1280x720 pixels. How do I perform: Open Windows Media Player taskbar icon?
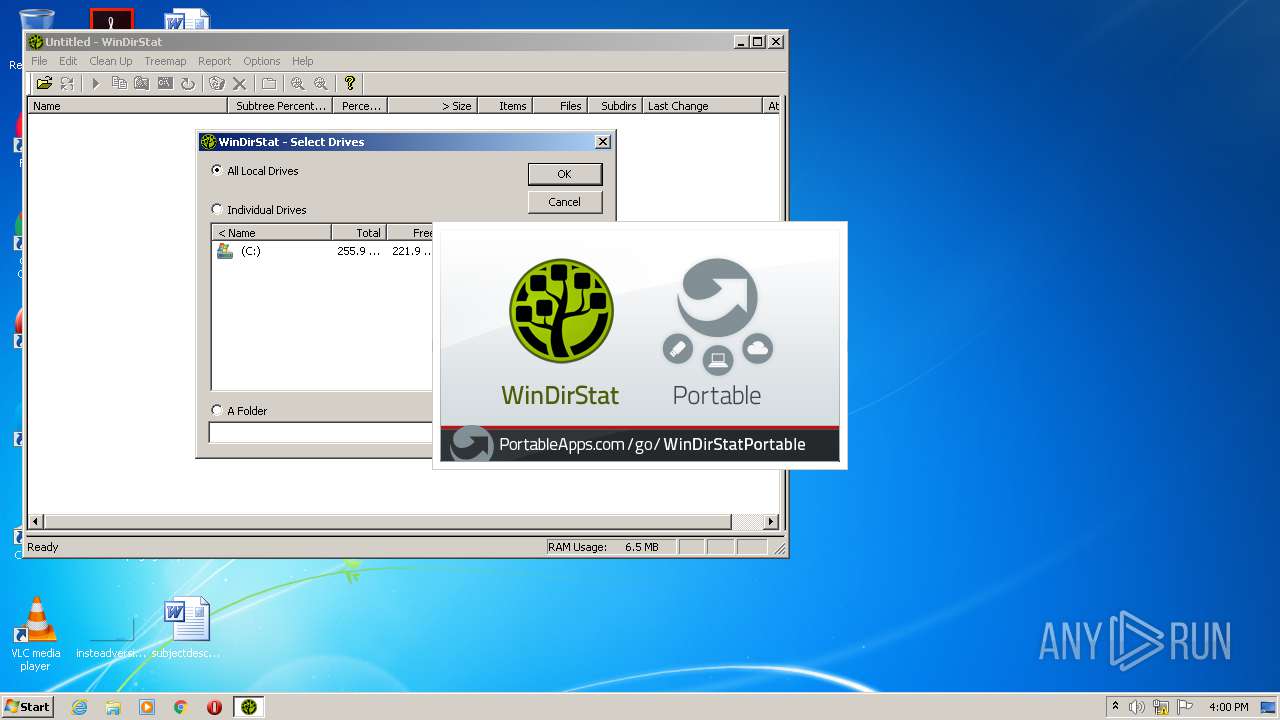pyautogui.click(x=147, y=707)
